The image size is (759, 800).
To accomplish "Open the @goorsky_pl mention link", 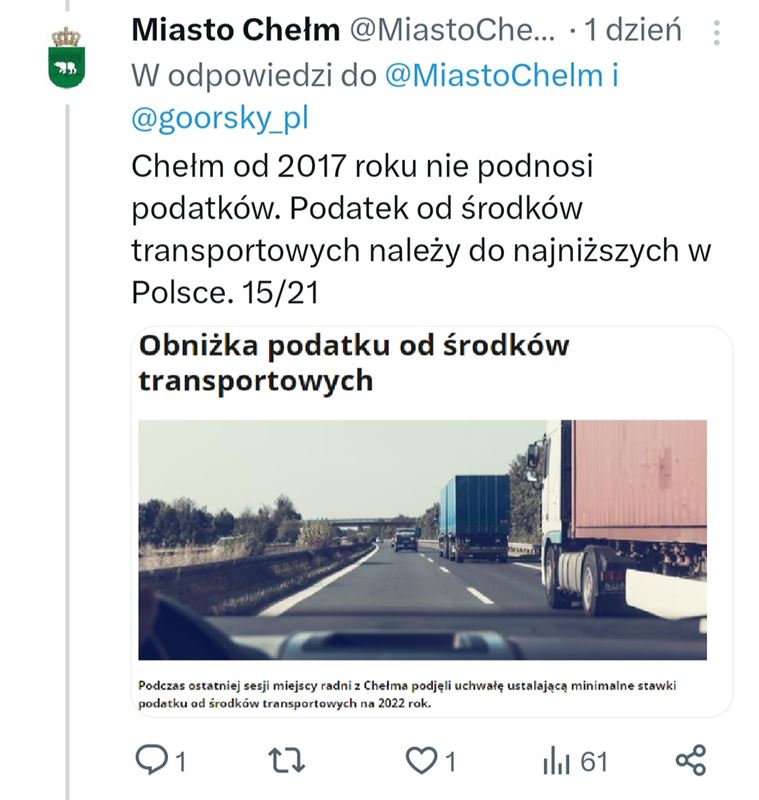I will 220,119.
